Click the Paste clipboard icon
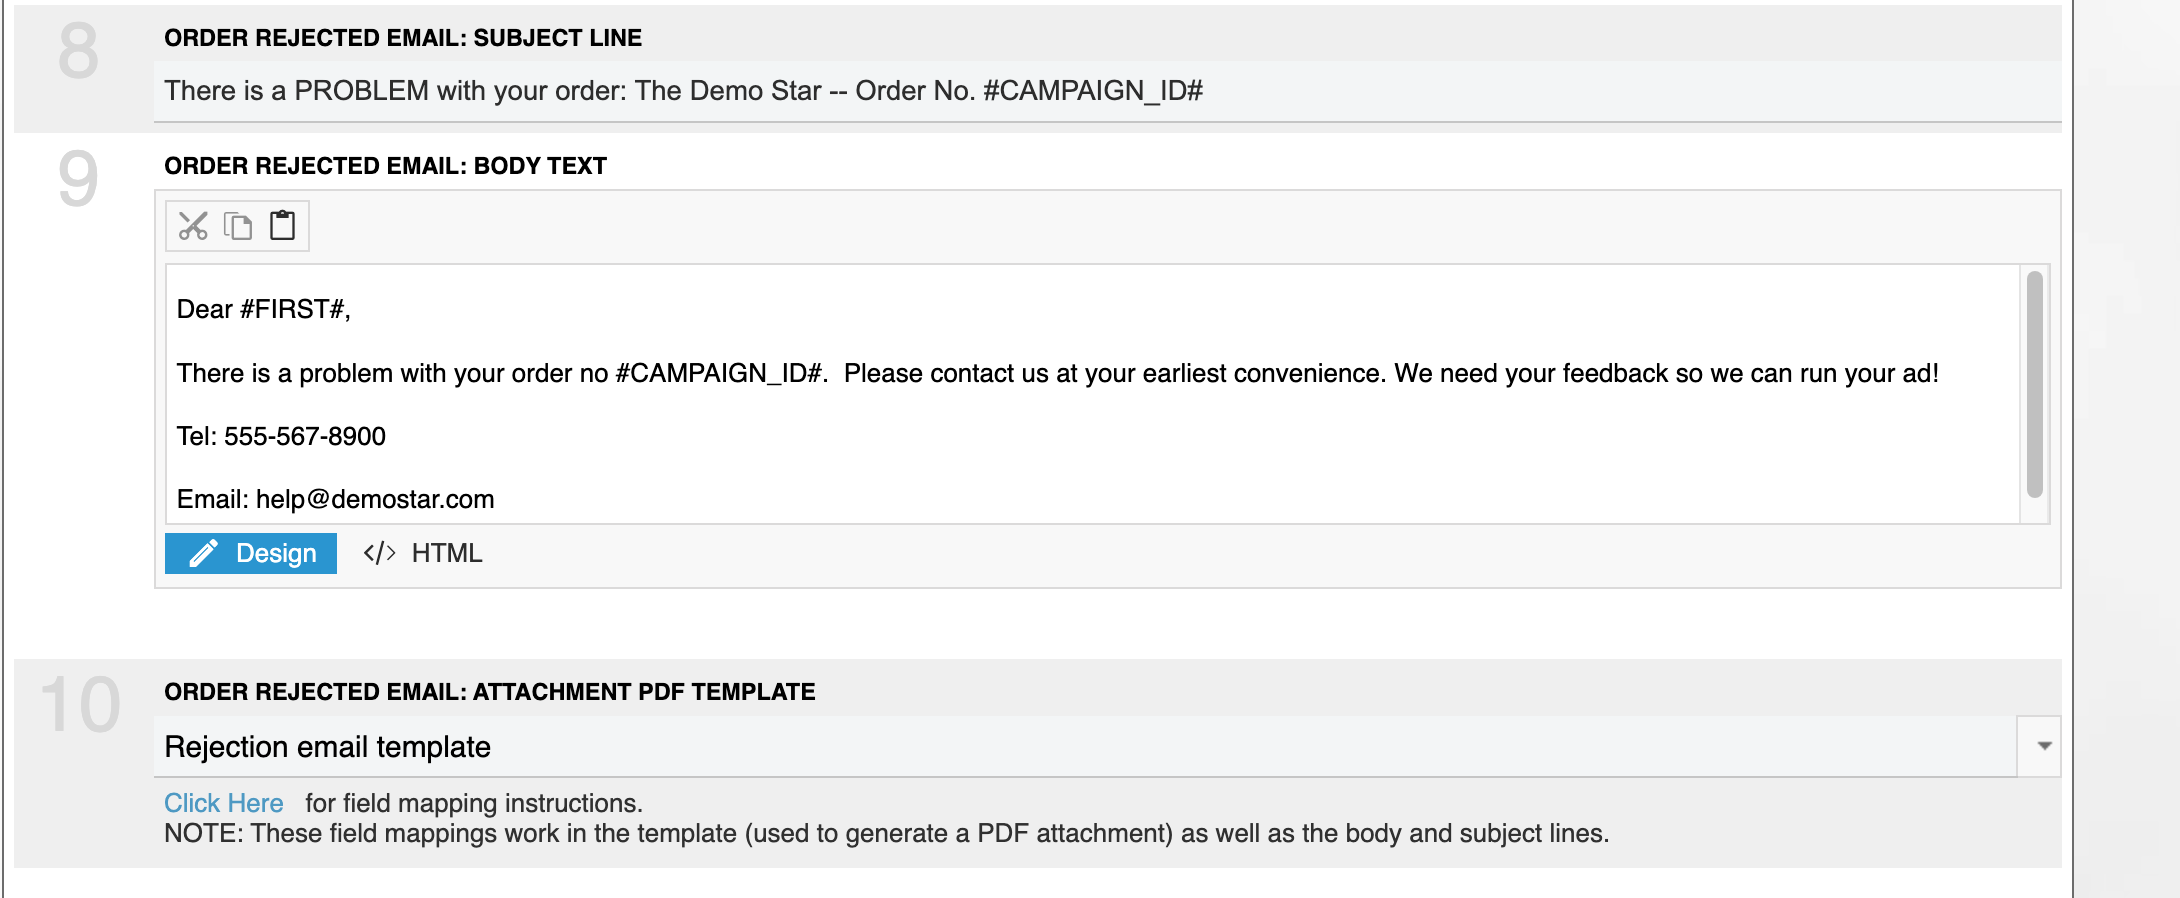Viewport: 2180px width, 898px height. coord(283,226)
